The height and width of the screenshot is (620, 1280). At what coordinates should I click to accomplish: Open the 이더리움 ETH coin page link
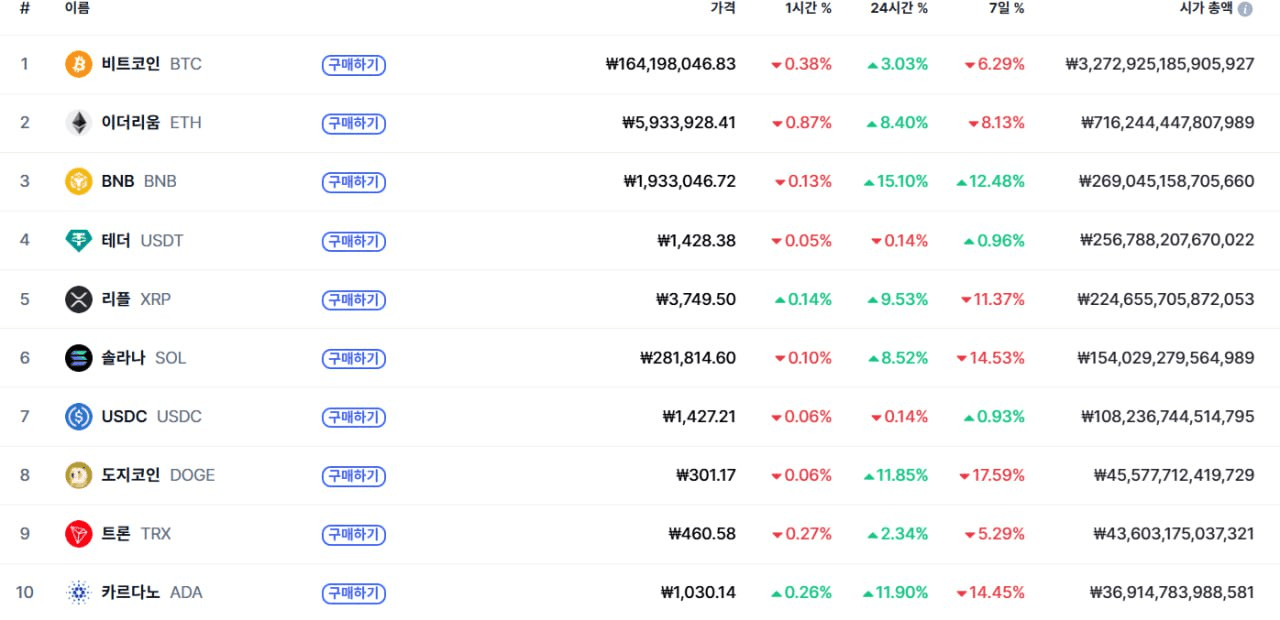(150, 123)
